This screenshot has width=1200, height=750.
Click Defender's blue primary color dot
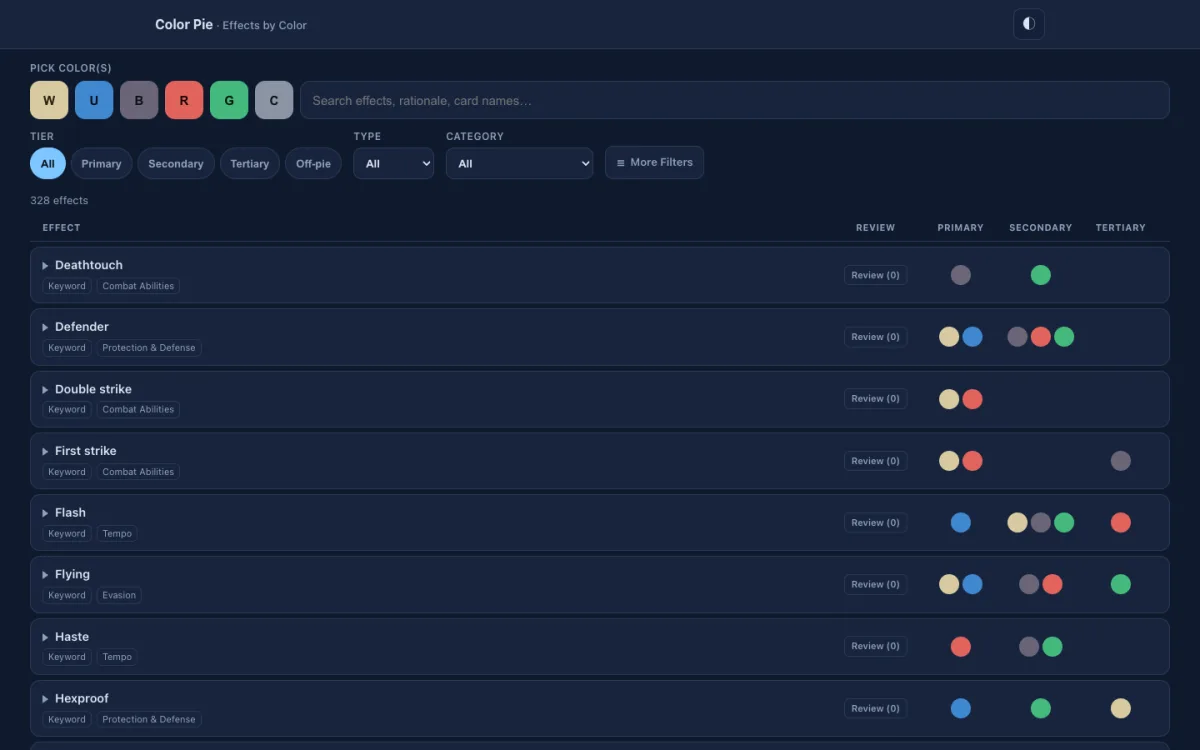[972, 337]
